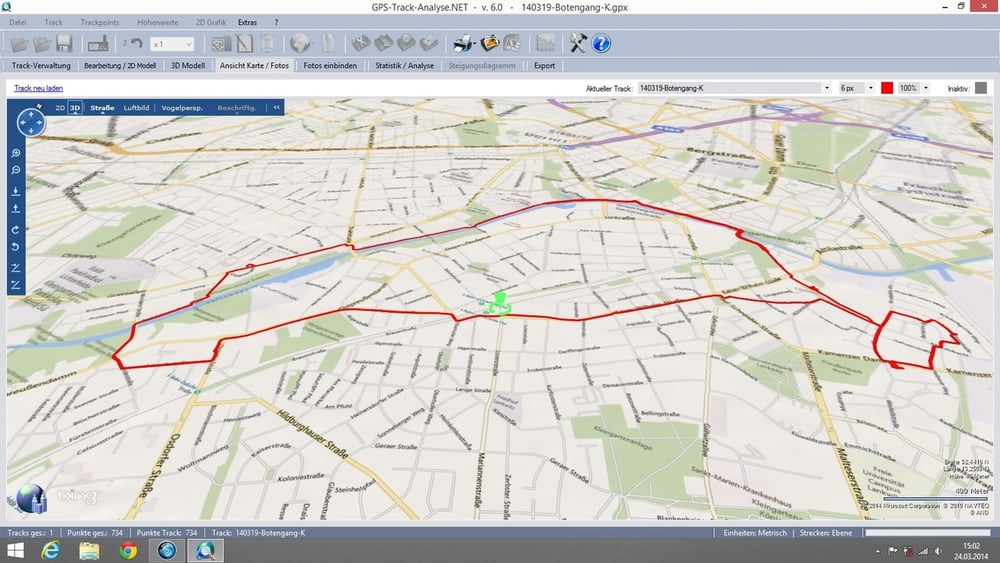Switch to Track-Verwaltung tab
1000x563 pixels.
click(41, 65)
